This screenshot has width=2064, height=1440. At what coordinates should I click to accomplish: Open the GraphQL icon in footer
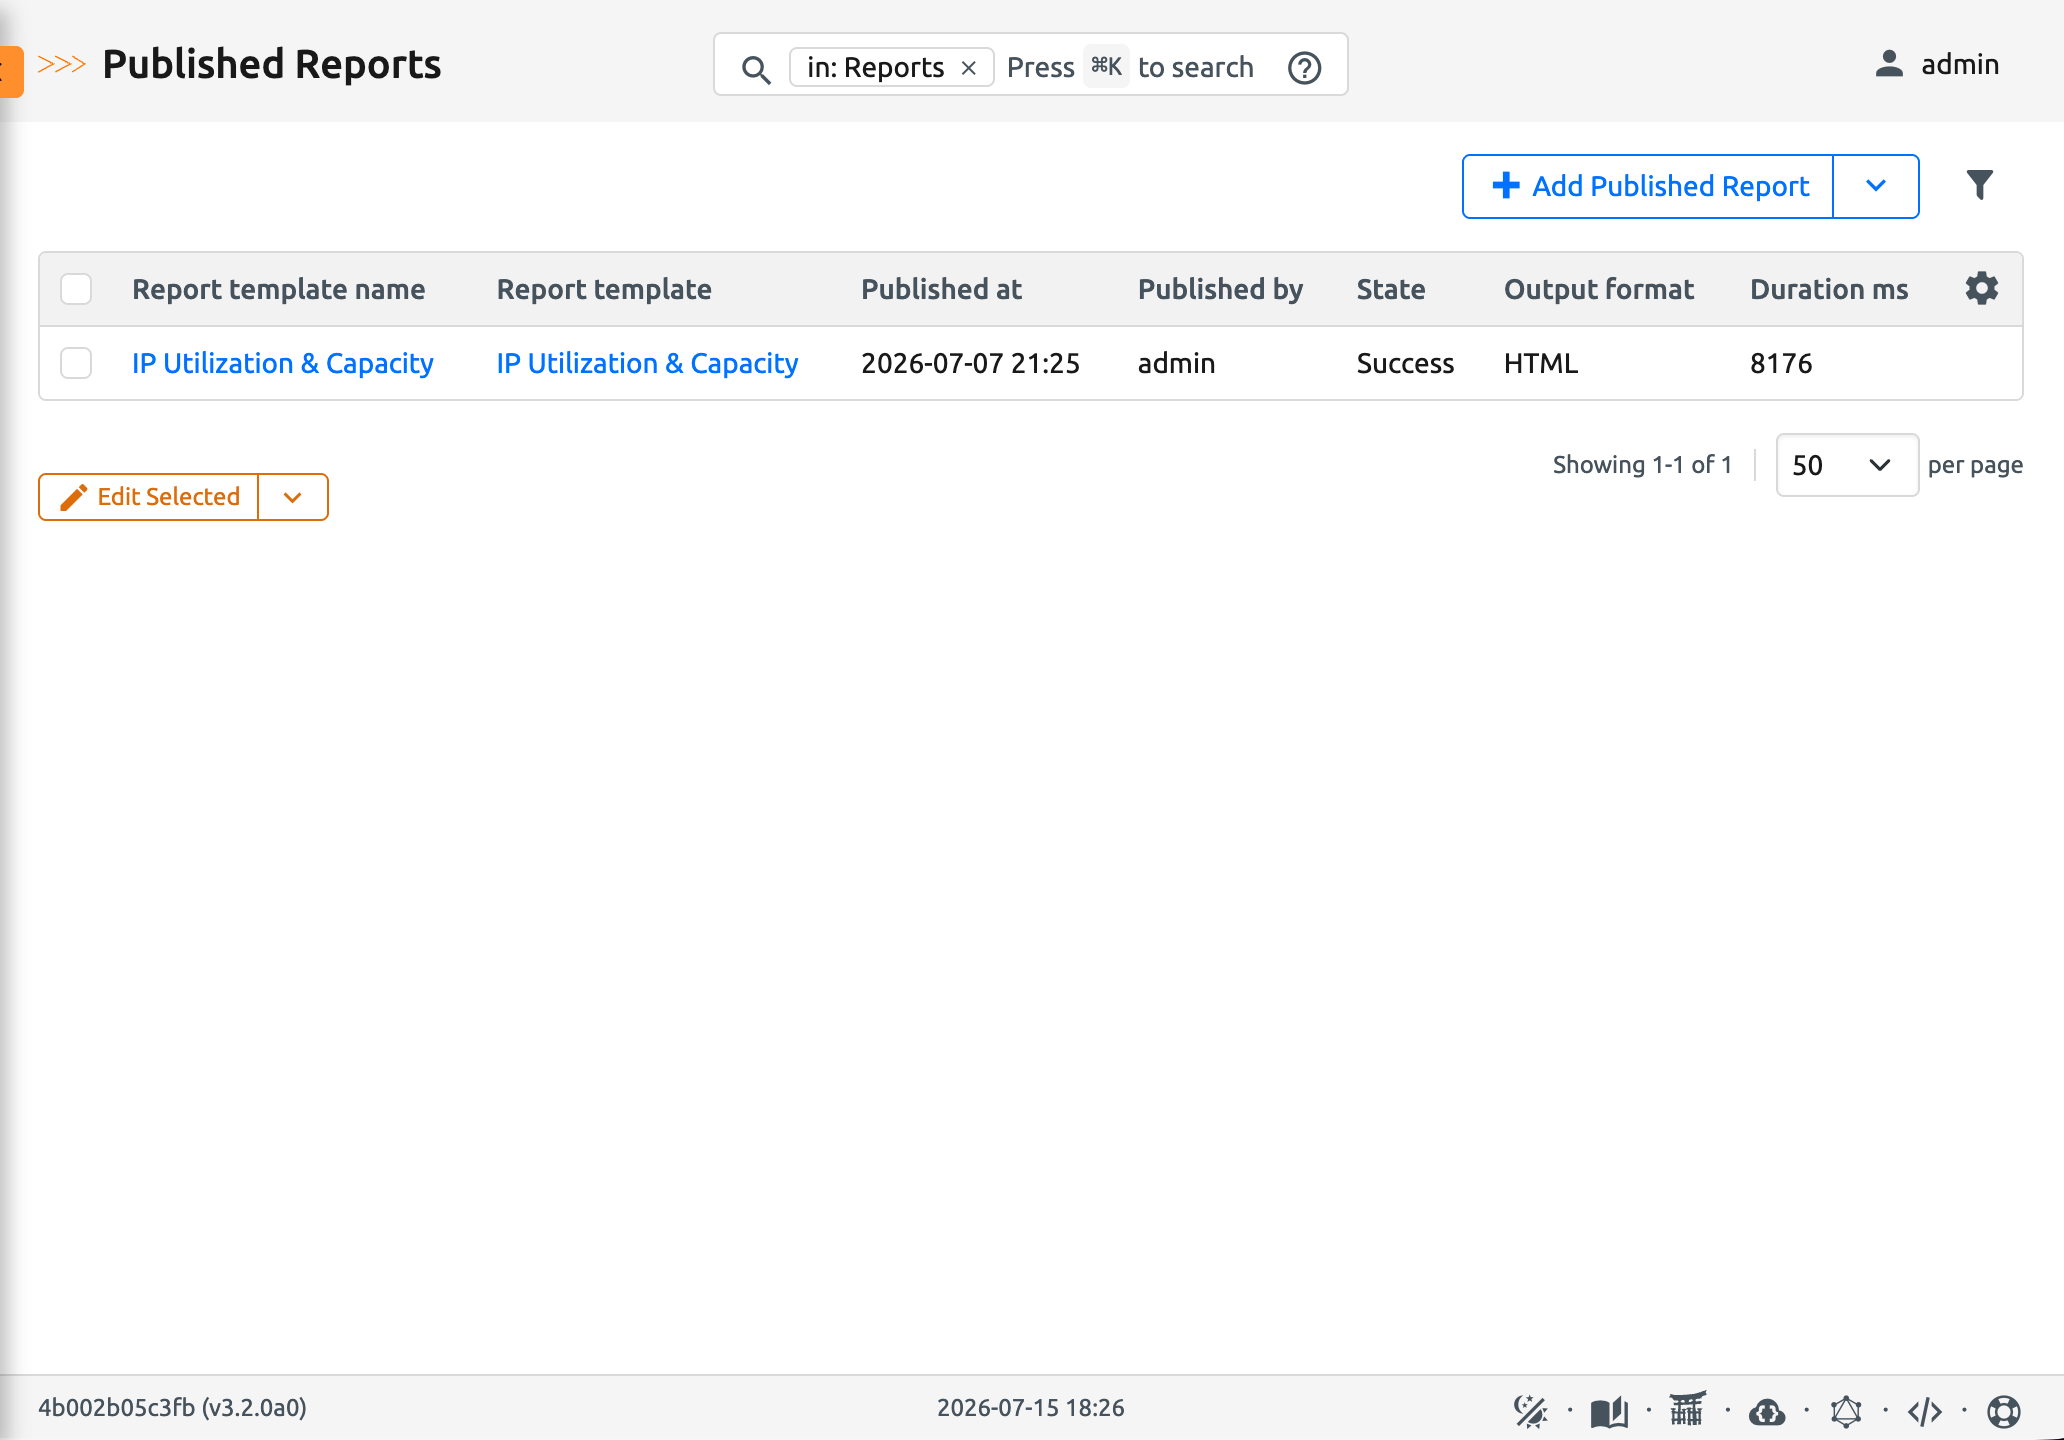click(1846, 1411)
